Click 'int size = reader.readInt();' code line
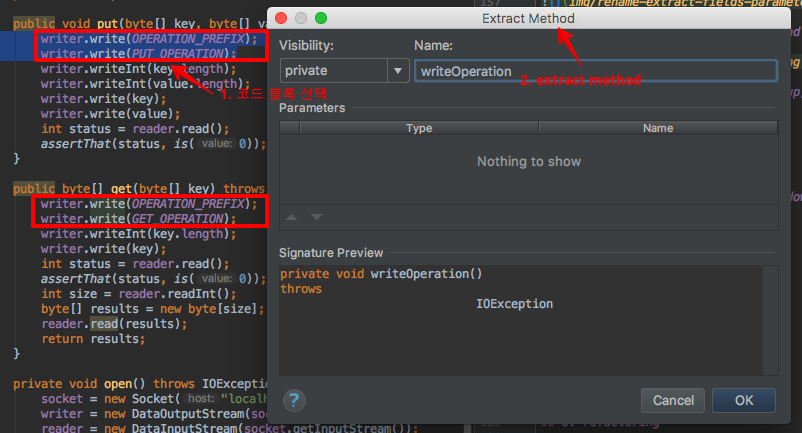The image size is (802, 433). 139,294
